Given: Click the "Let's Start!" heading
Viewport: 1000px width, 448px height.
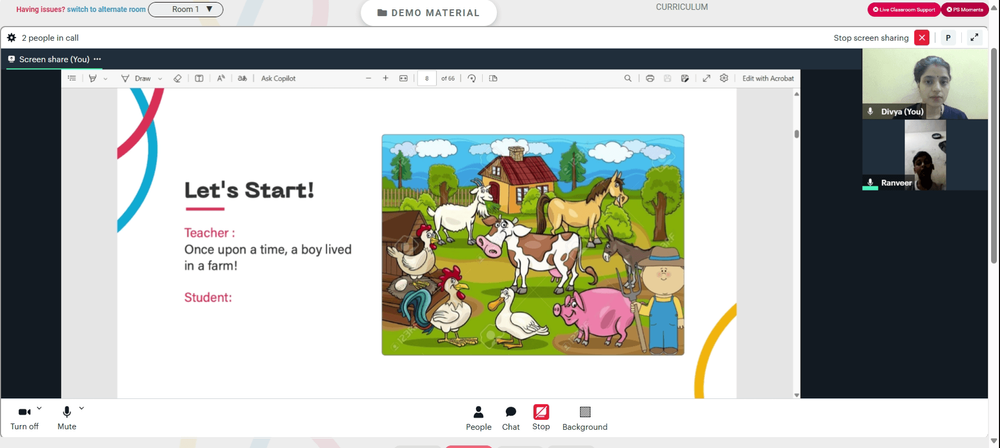Looking at the screenshot, I should coord(249,190).
